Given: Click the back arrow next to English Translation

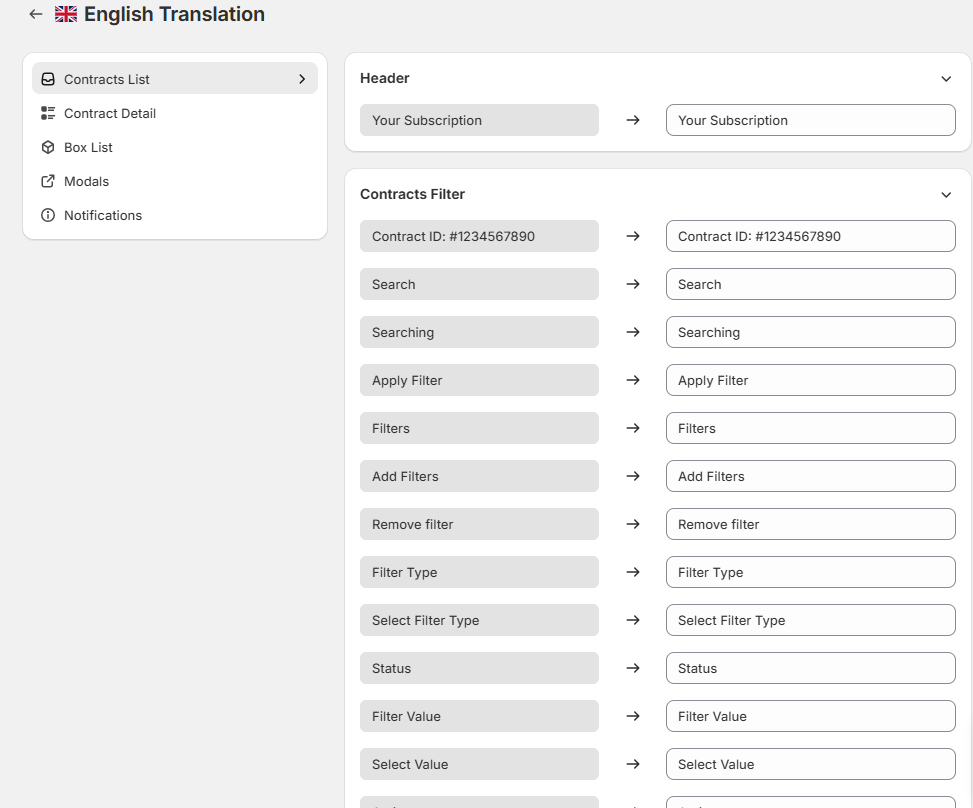Looking at the screenshot, I should (36, 14).
